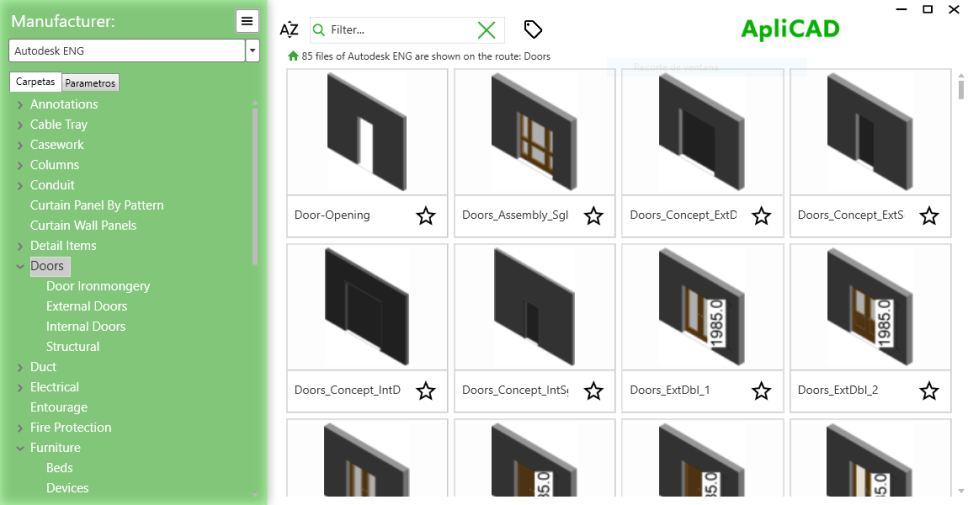Image resolution: width=968 pixels, height=505 pixels.
Task: Click the A-Z sort icon
Action: coord(289,30)
